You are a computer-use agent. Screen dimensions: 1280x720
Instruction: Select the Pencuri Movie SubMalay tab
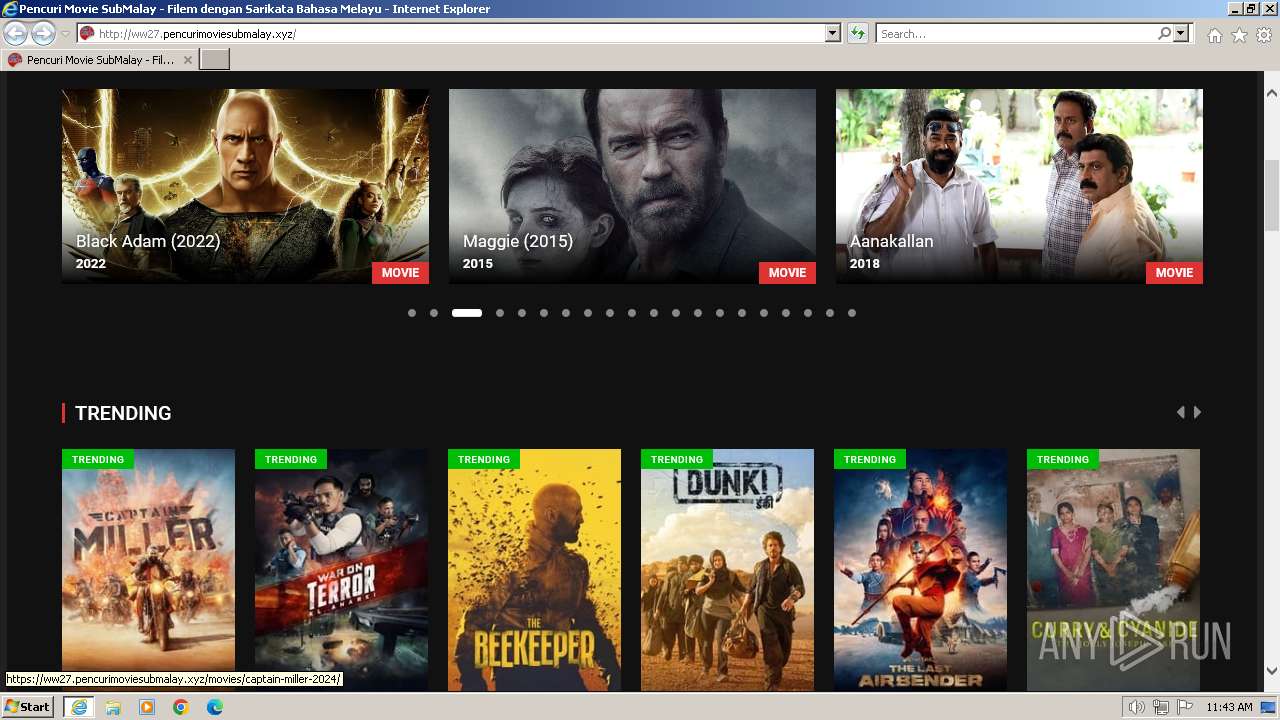[x=100, y=60]
